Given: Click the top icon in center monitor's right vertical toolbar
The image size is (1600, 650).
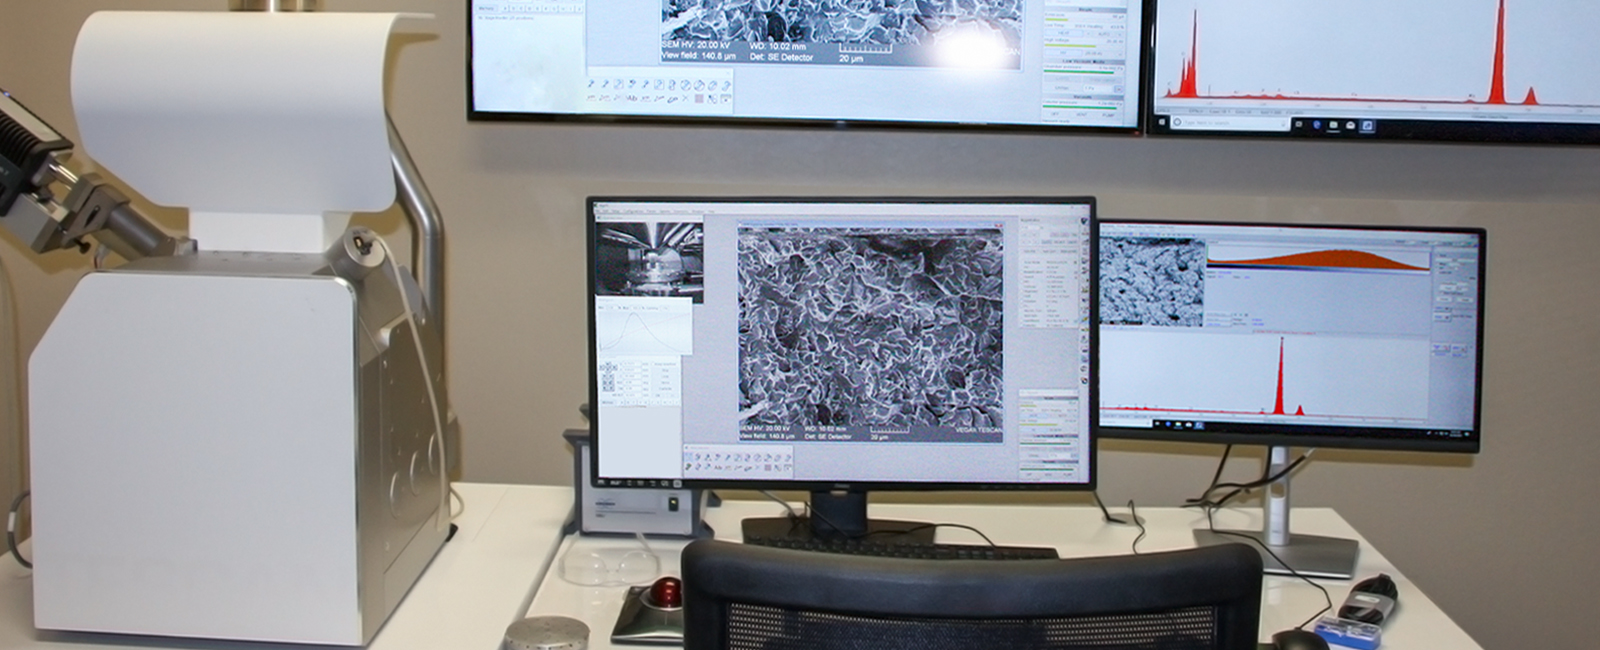Looking at the screenshot, I should coord(1085,219).
